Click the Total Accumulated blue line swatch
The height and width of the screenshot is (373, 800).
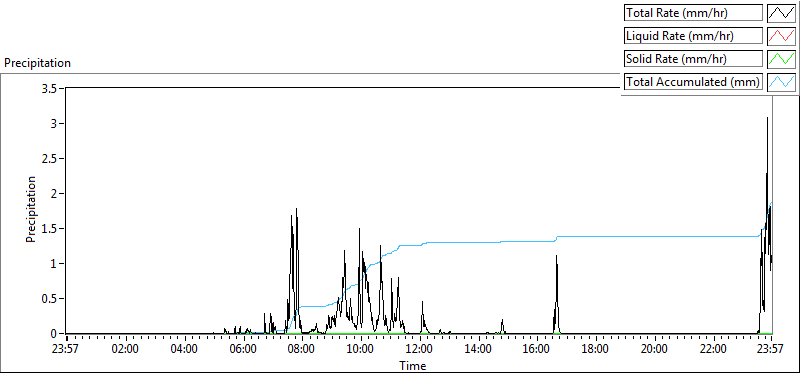coord(782,82)
